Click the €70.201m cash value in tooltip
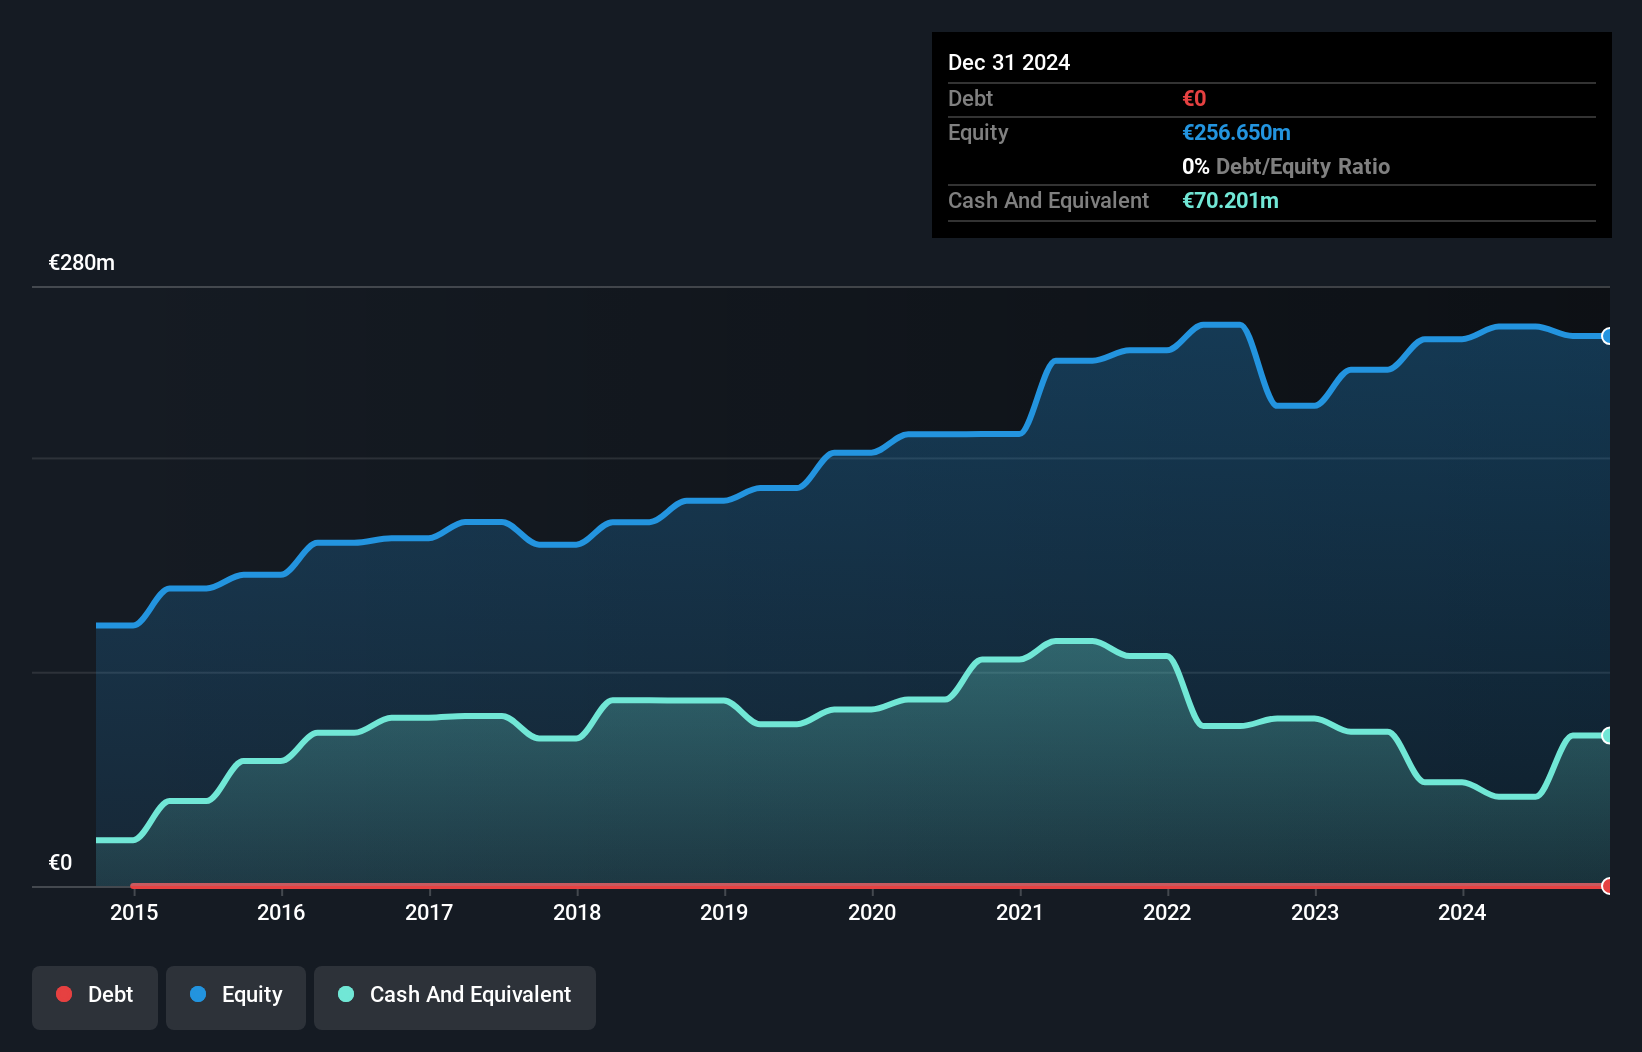1642x1052 pixels. (1230, 200)
